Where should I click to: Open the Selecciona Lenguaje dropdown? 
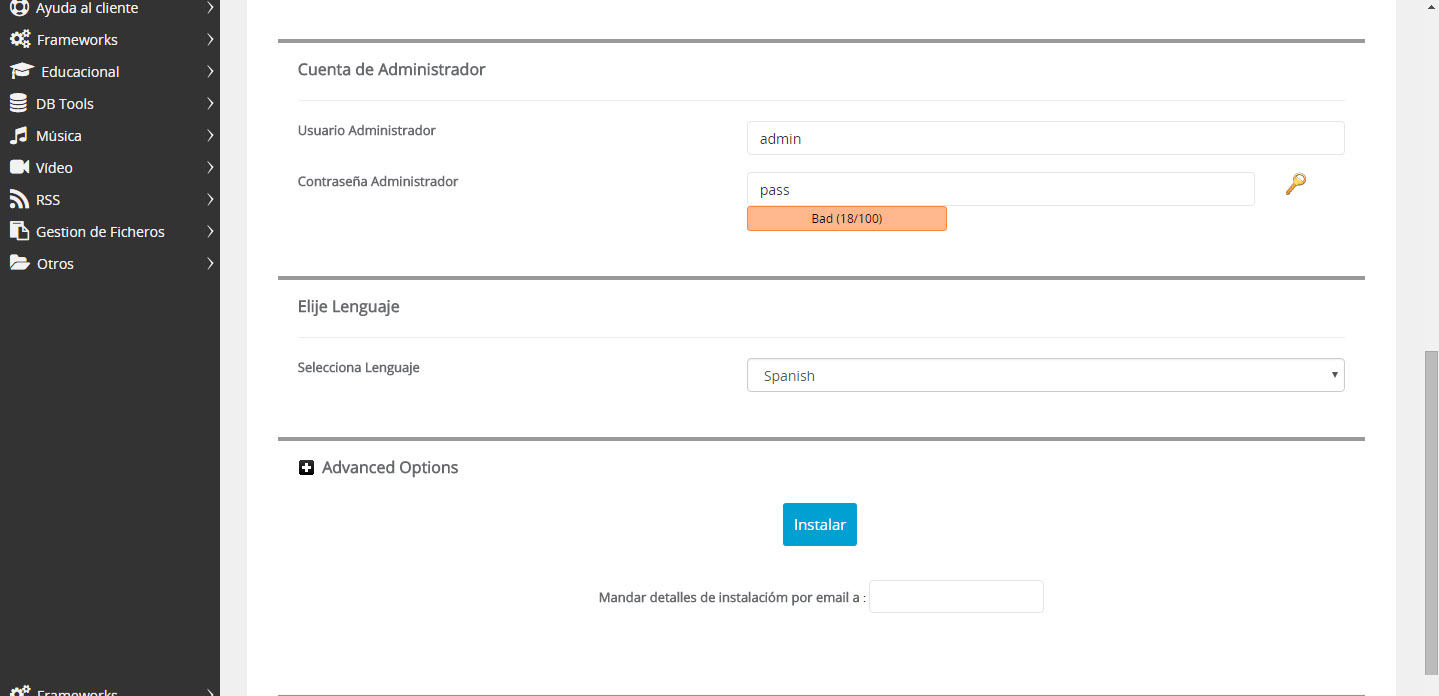pyautogui.click(x=1045, y=375)
